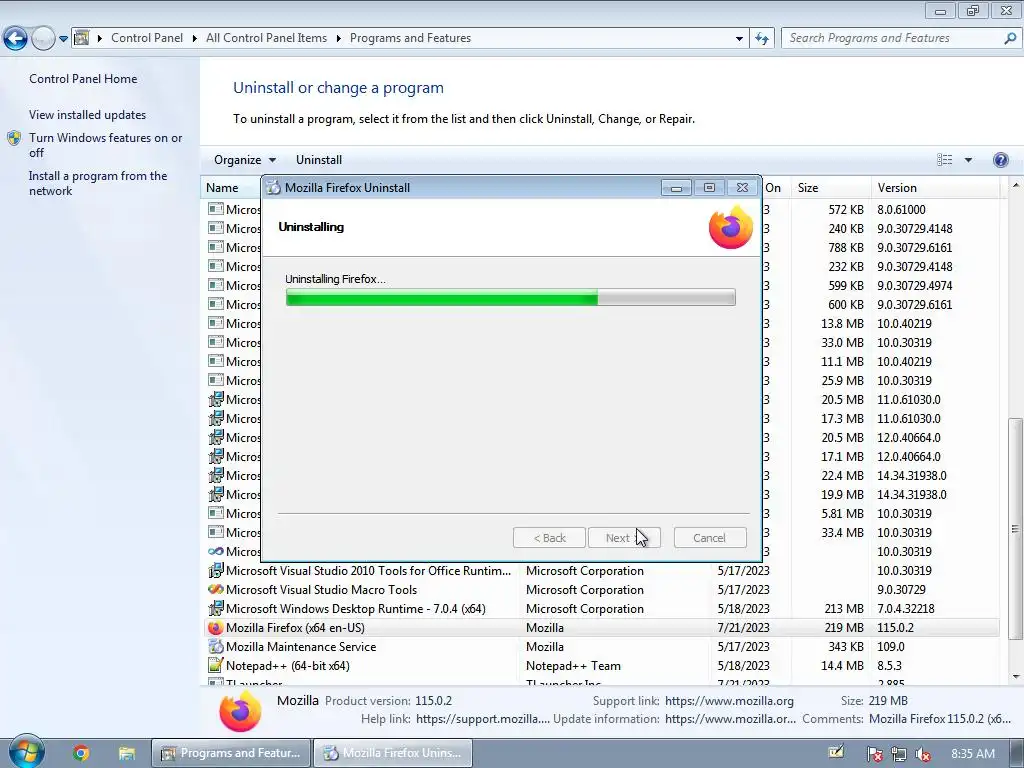This screenshot has height=768, width=1024.
Task: Click All Control Panel Items breadcrumb
Action: click(266, 38)
